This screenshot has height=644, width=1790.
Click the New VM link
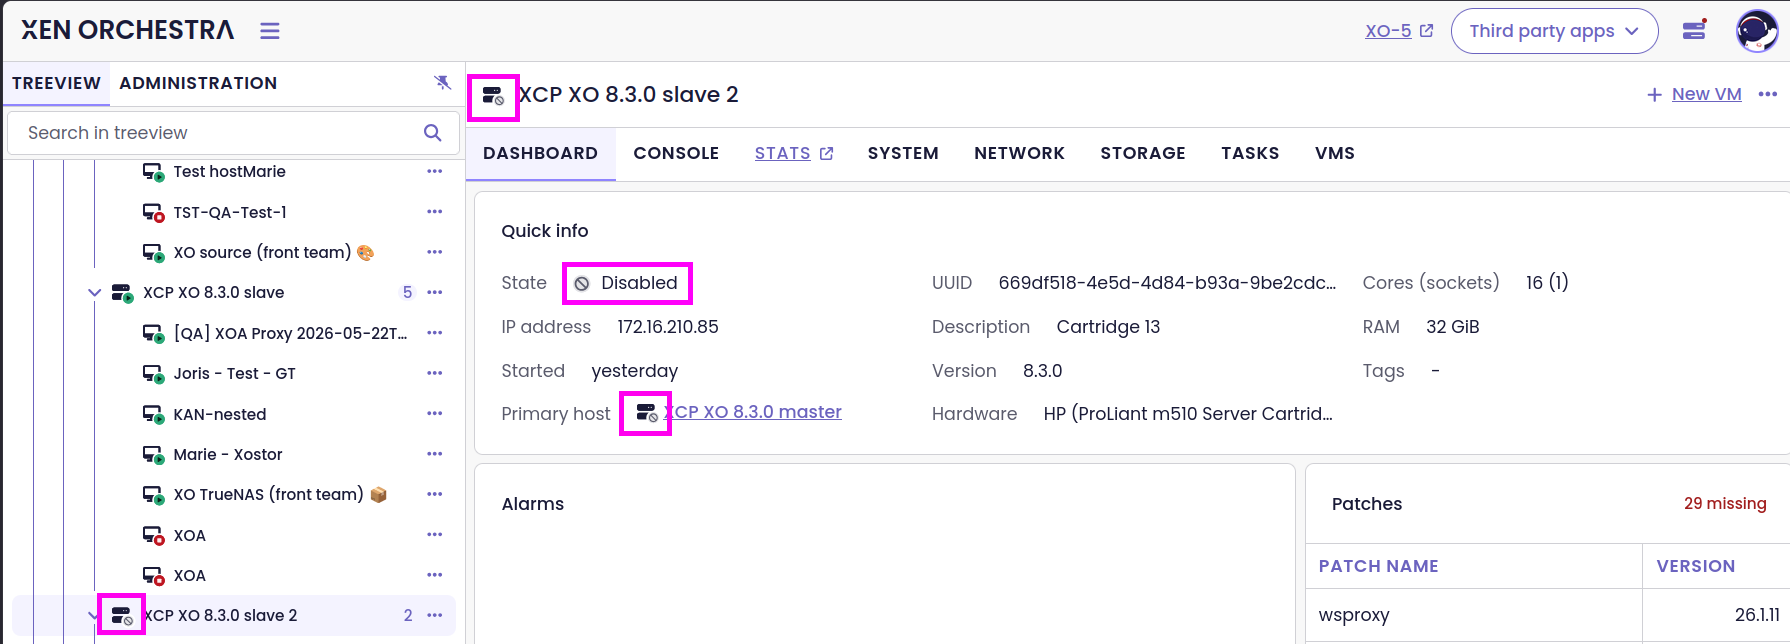[x=1706, y=94]
